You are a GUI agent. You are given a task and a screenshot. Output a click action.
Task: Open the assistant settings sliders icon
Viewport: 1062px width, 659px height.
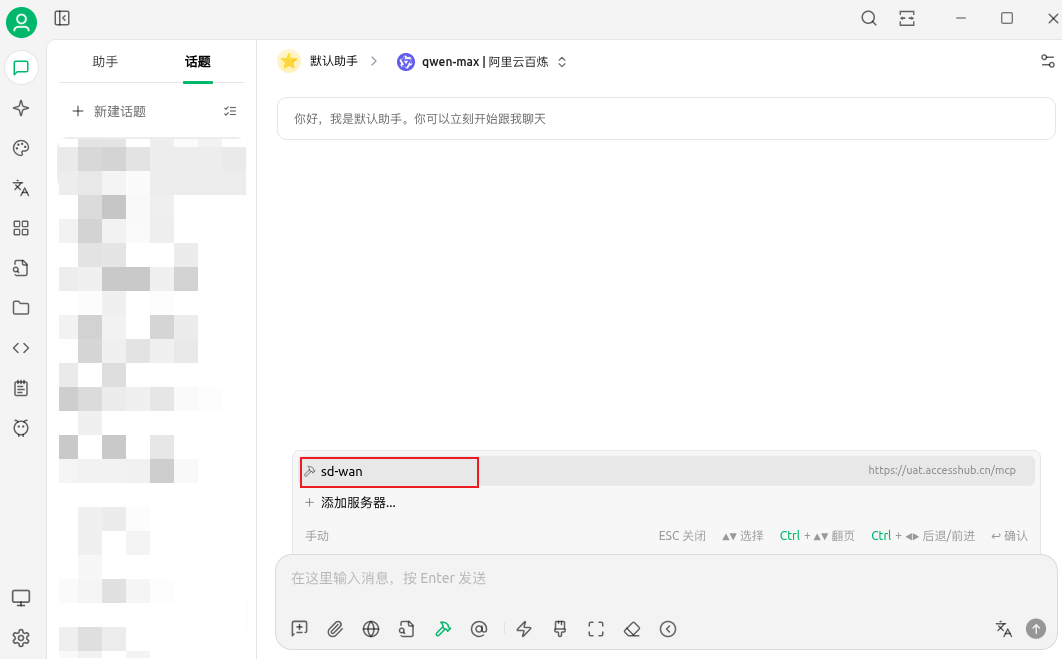click(x=1048, y=61)
